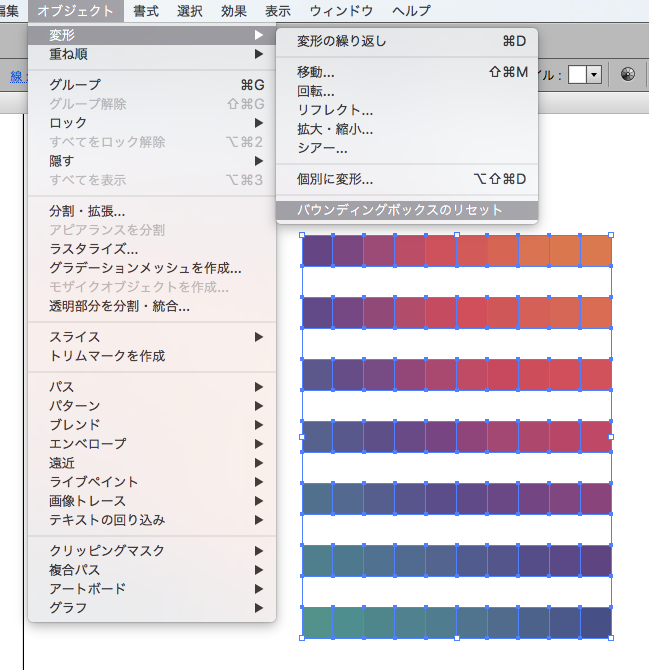
Task: Choose グループ from the menu
Action: point(152,85)
